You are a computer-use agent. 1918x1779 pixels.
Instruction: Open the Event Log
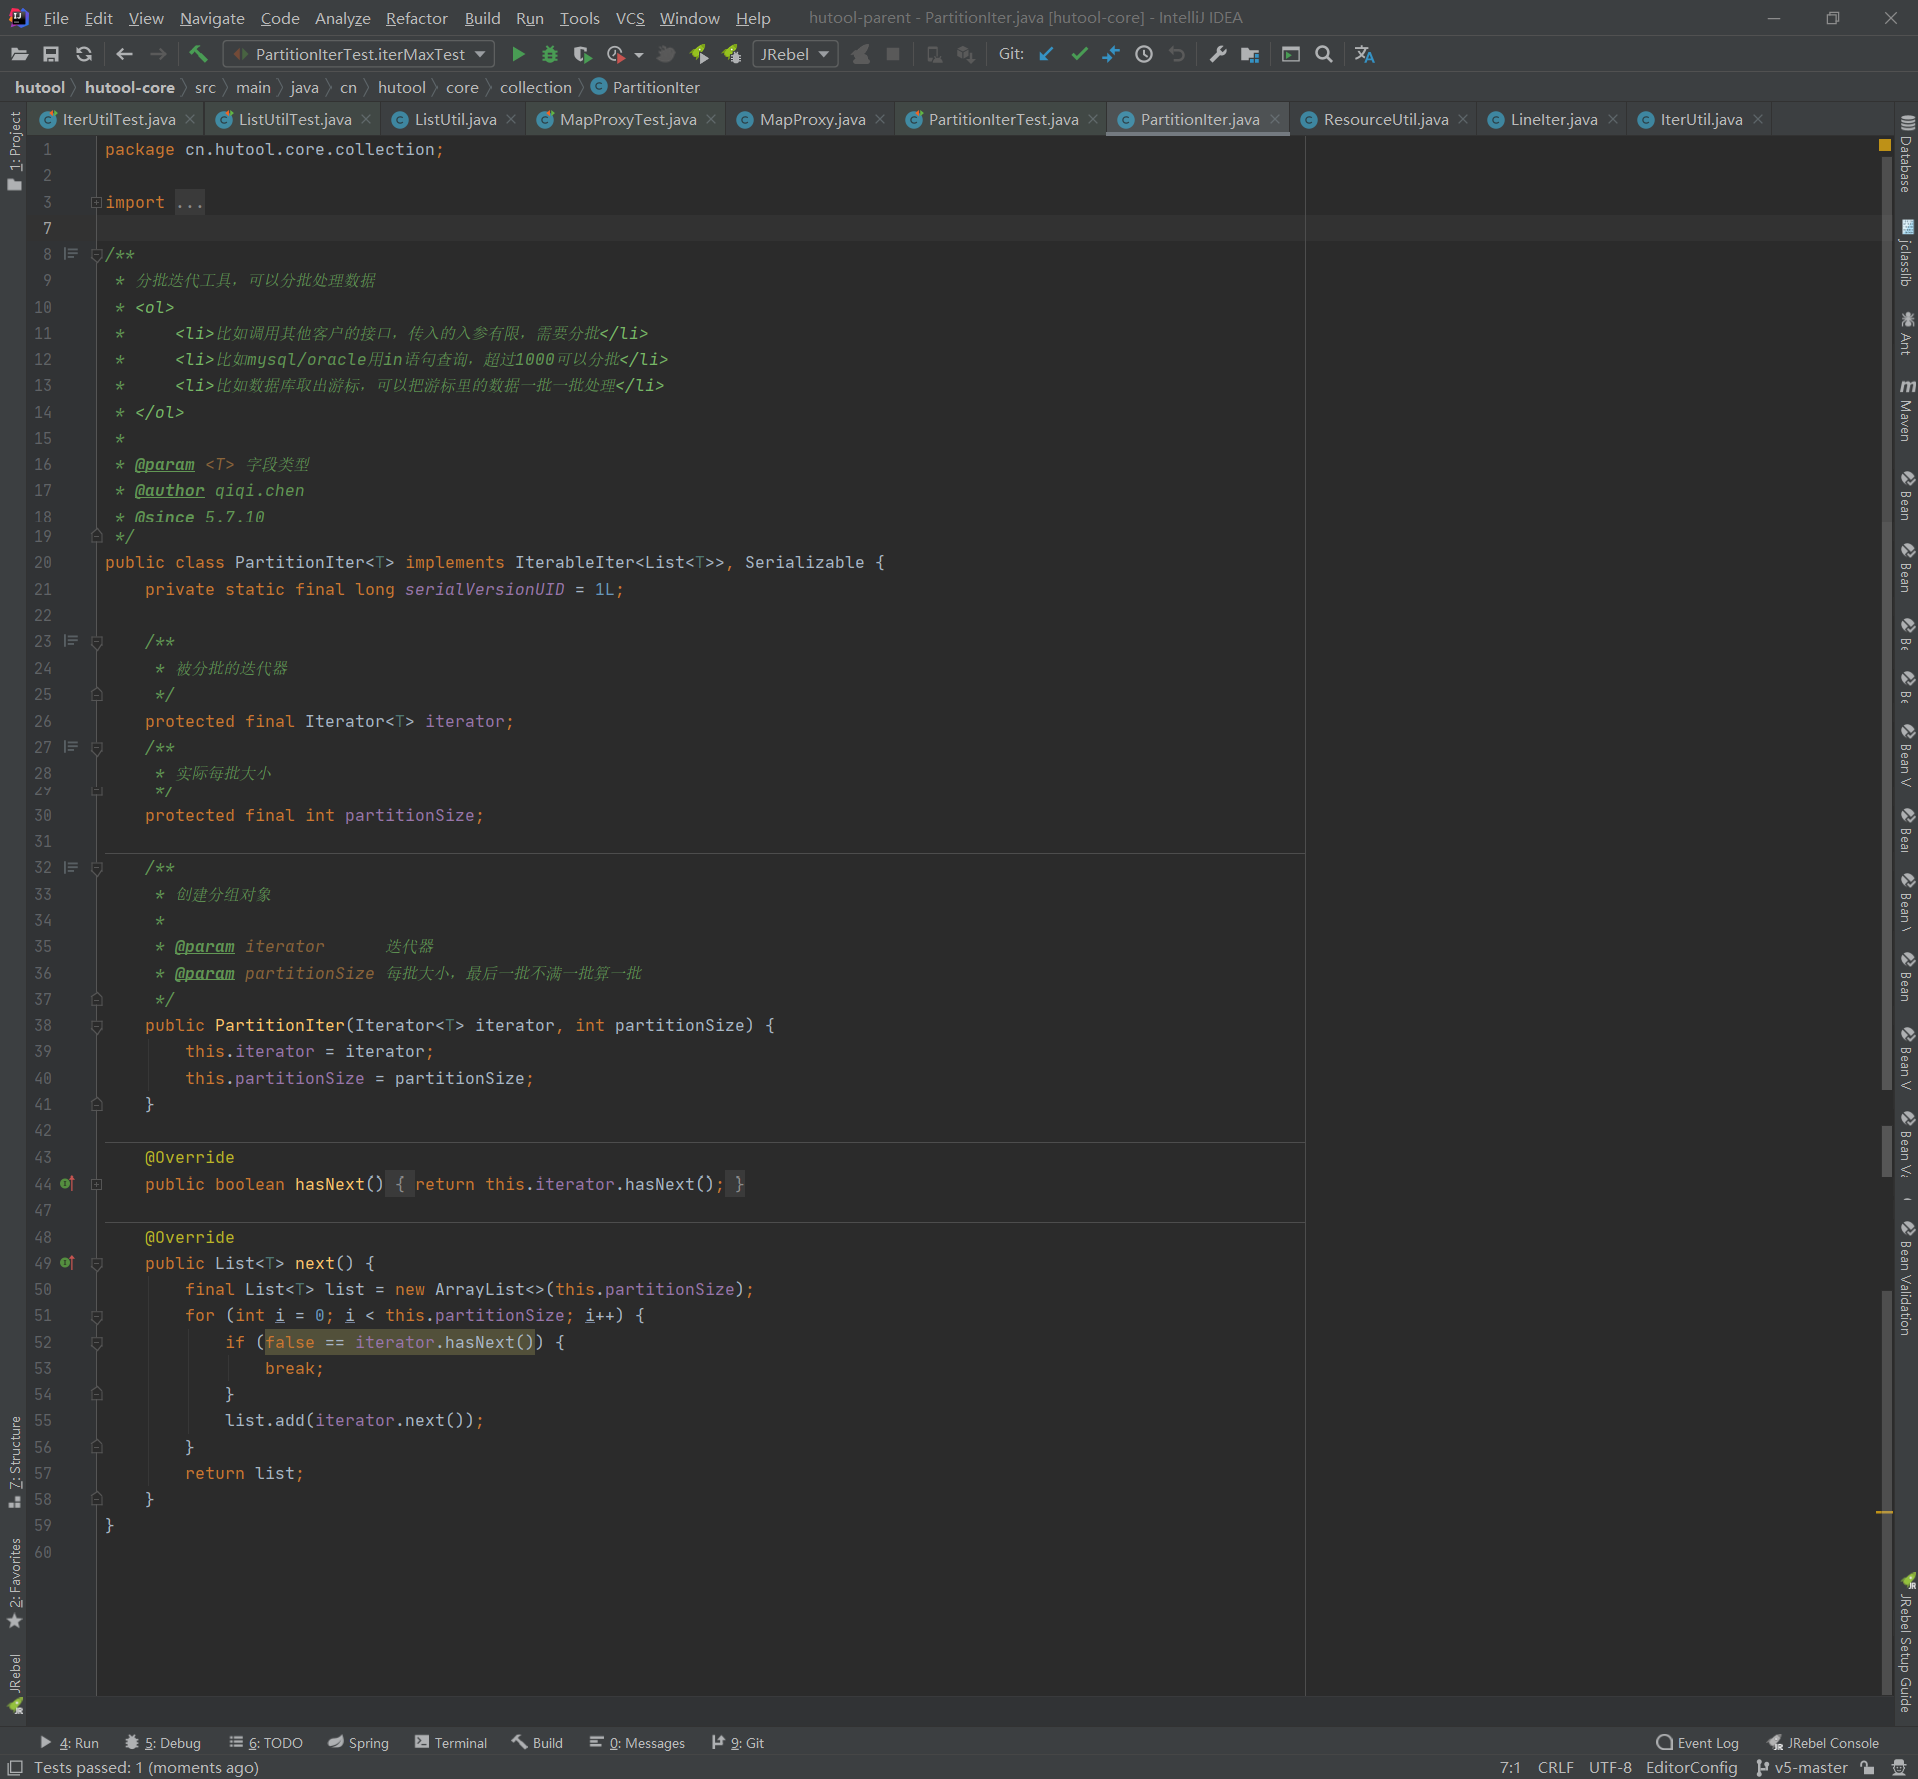pos(1697,1742)
